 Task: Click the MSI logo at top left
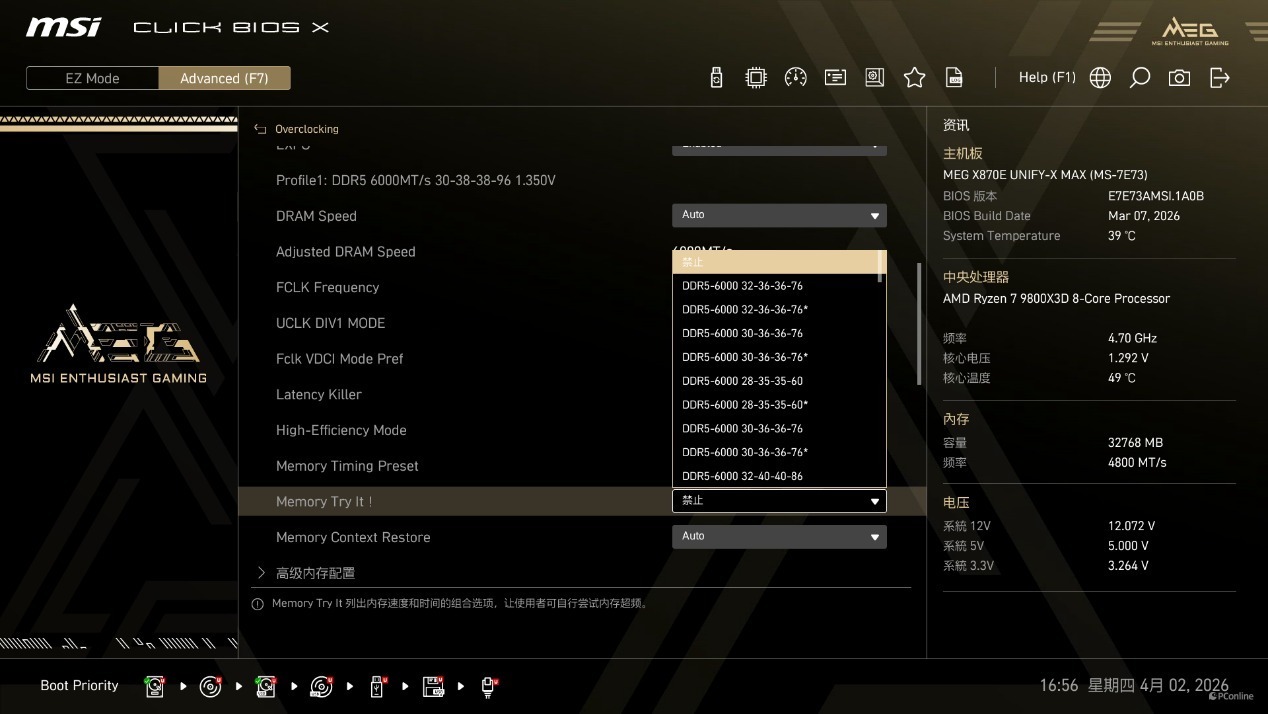(x=64, y=27)
